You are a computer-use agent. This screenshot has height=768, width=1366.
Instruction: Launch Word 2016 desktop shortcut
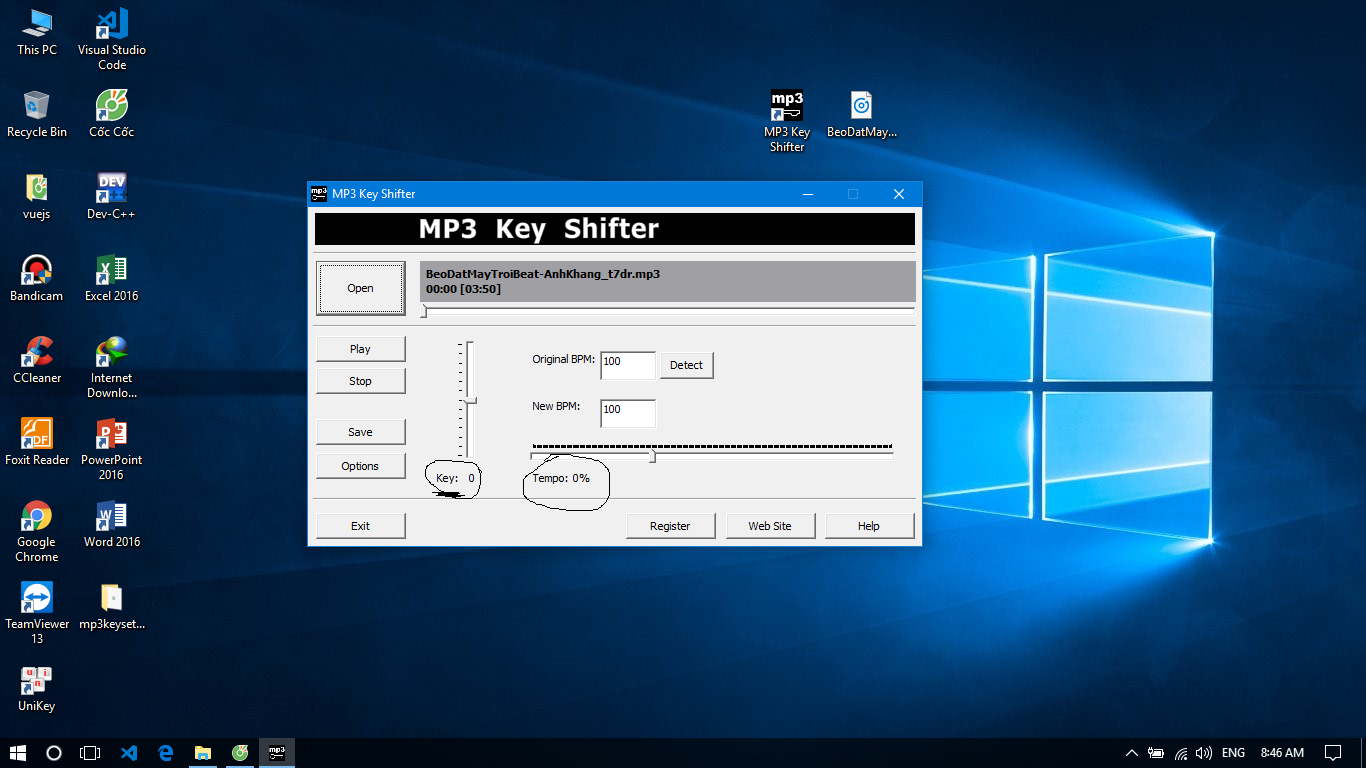(112, 524)
